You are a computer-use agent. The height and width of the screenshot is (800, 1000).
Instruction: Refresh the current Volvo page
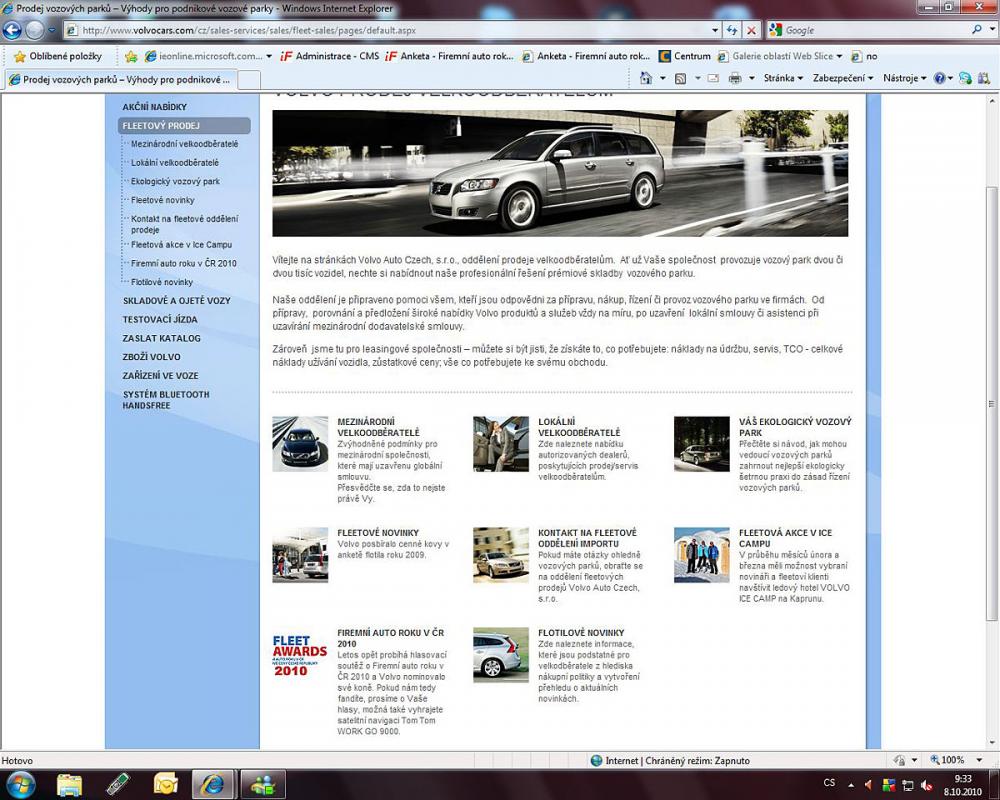click(x=732, y=30)
